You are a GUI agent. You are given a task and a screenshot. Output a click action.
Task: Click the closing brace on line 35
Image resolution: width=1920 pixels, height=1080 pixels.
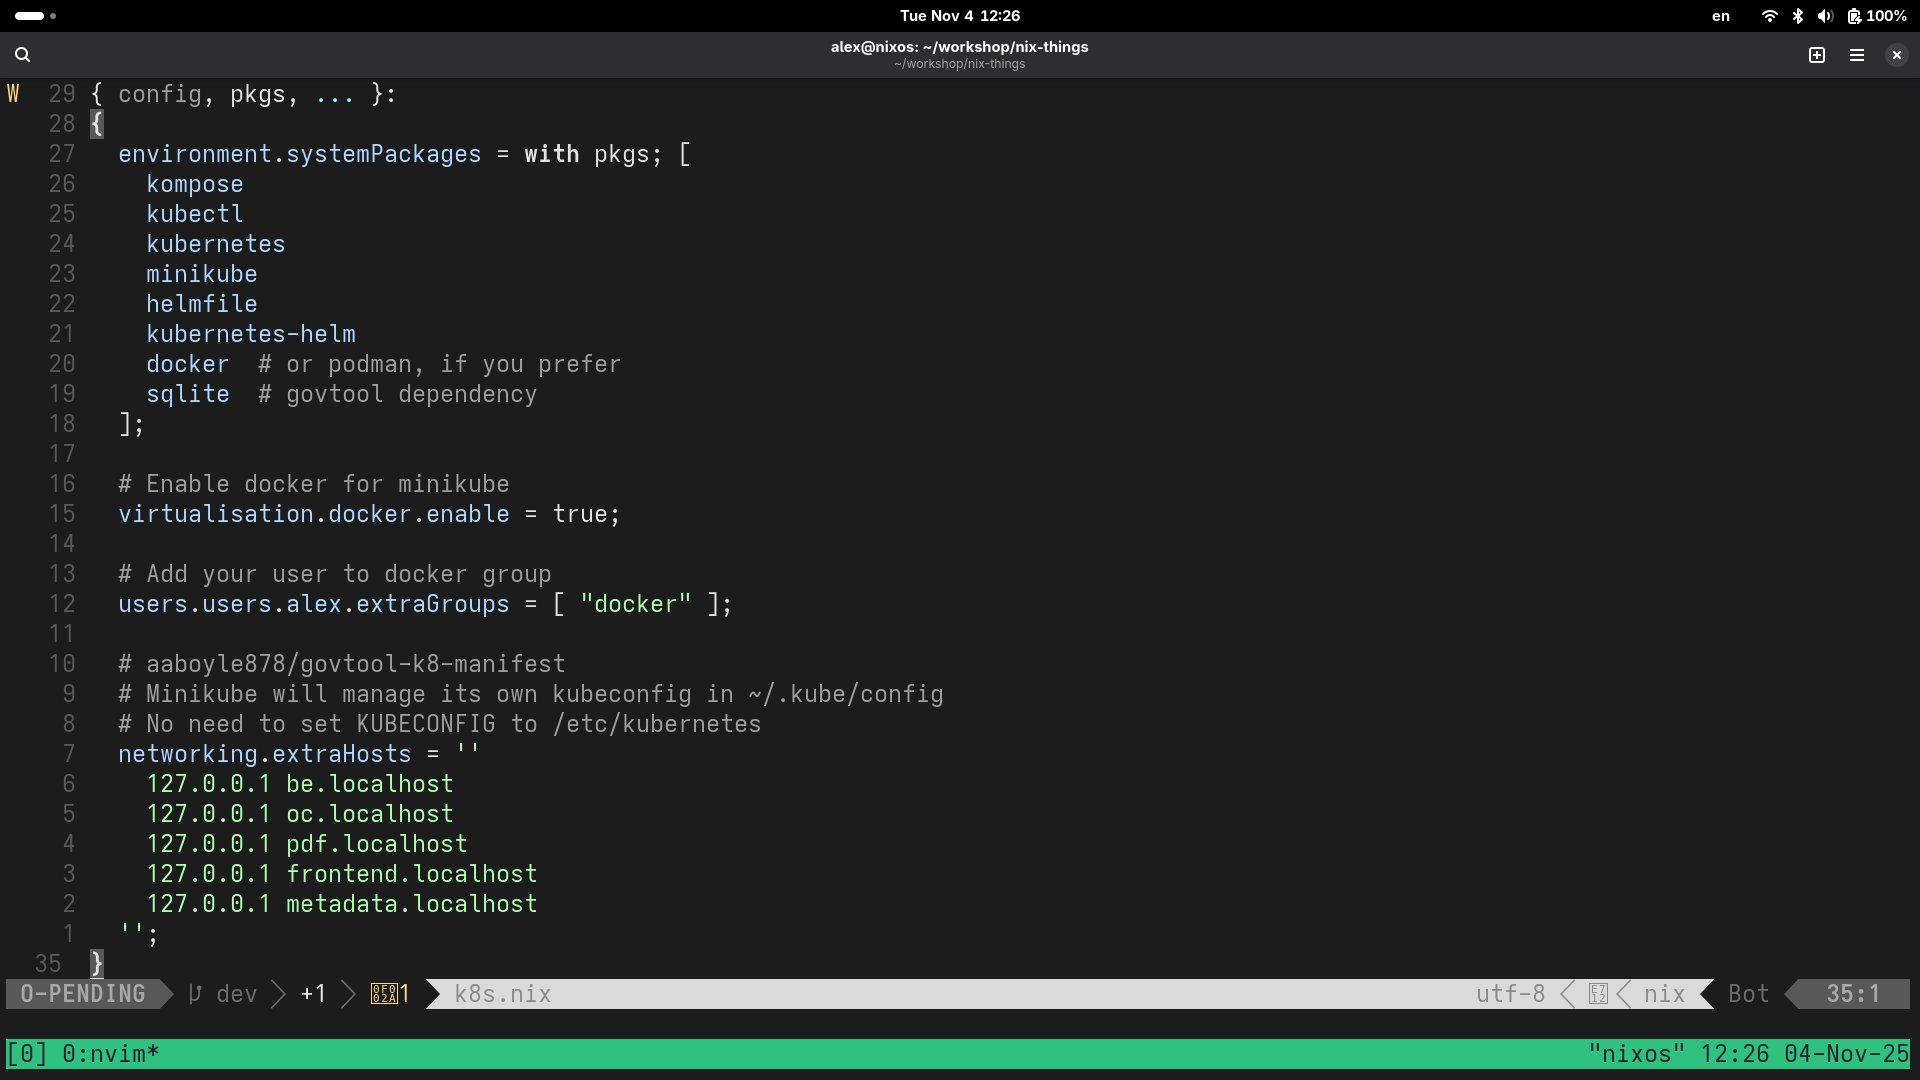pyautogui.click(x=97, y=964)
